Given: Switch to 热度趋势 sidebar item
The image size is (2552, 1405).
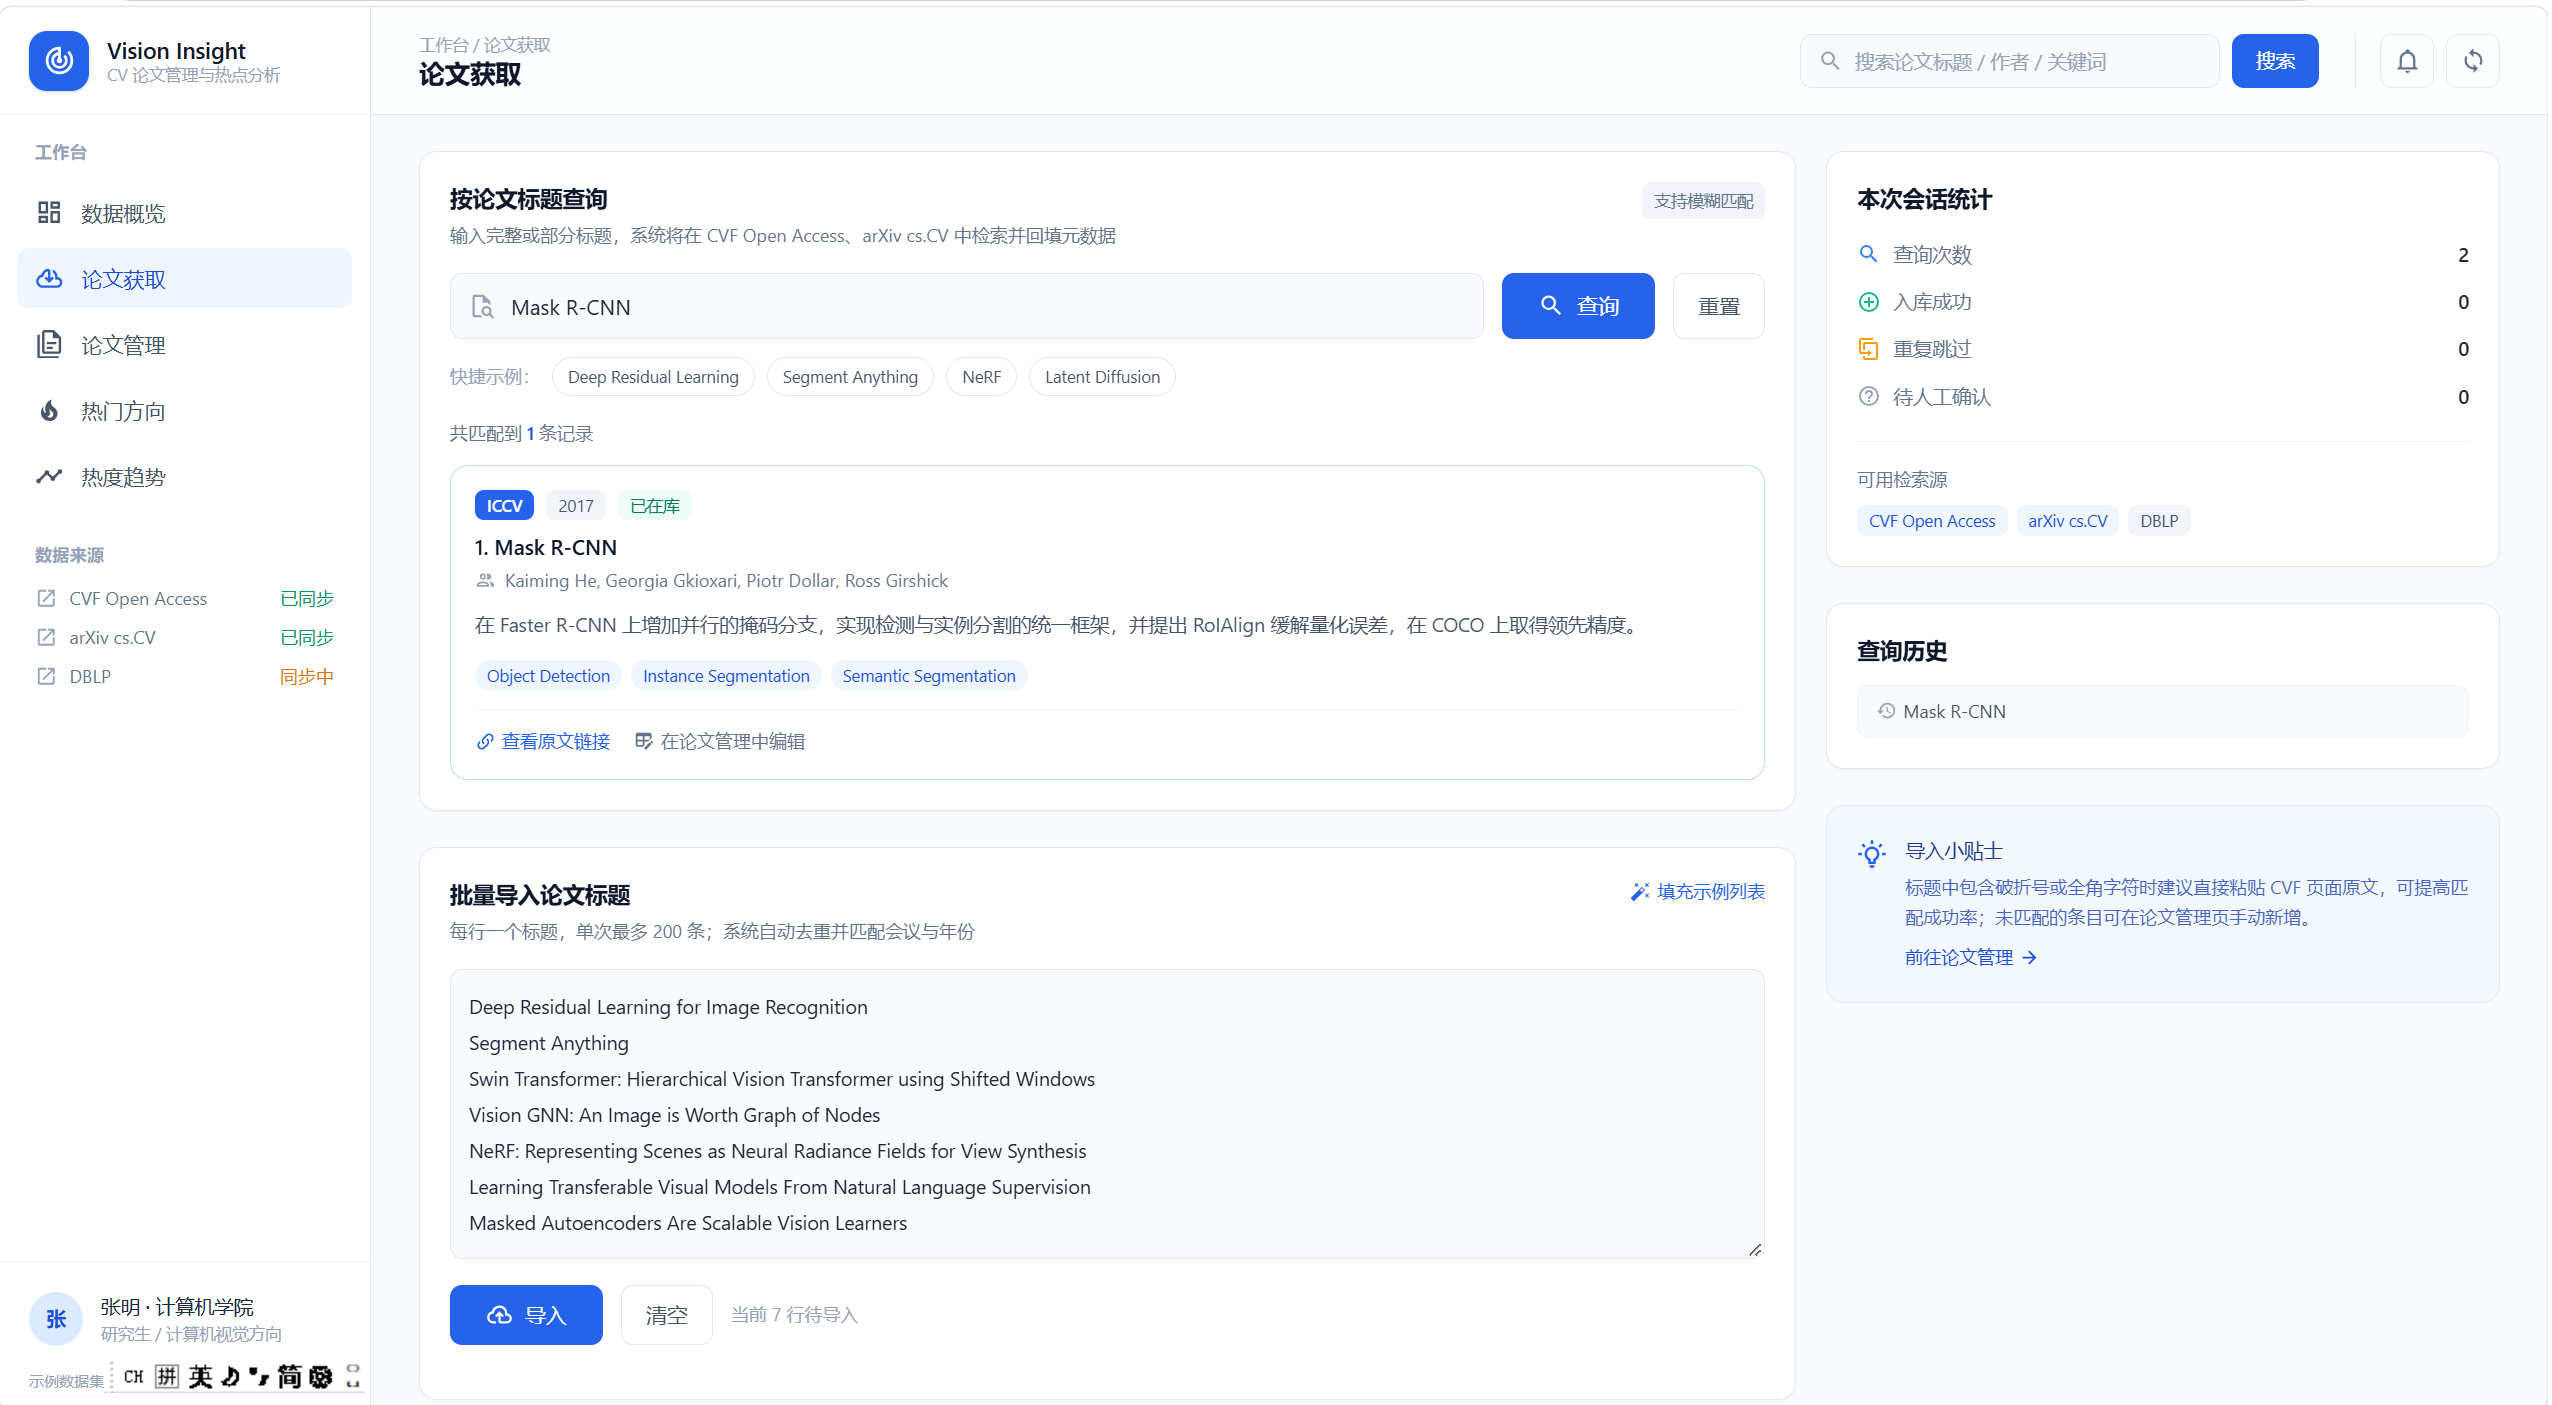Looking at the screenshot, I should pyautogui.click(x=184, y=477).
